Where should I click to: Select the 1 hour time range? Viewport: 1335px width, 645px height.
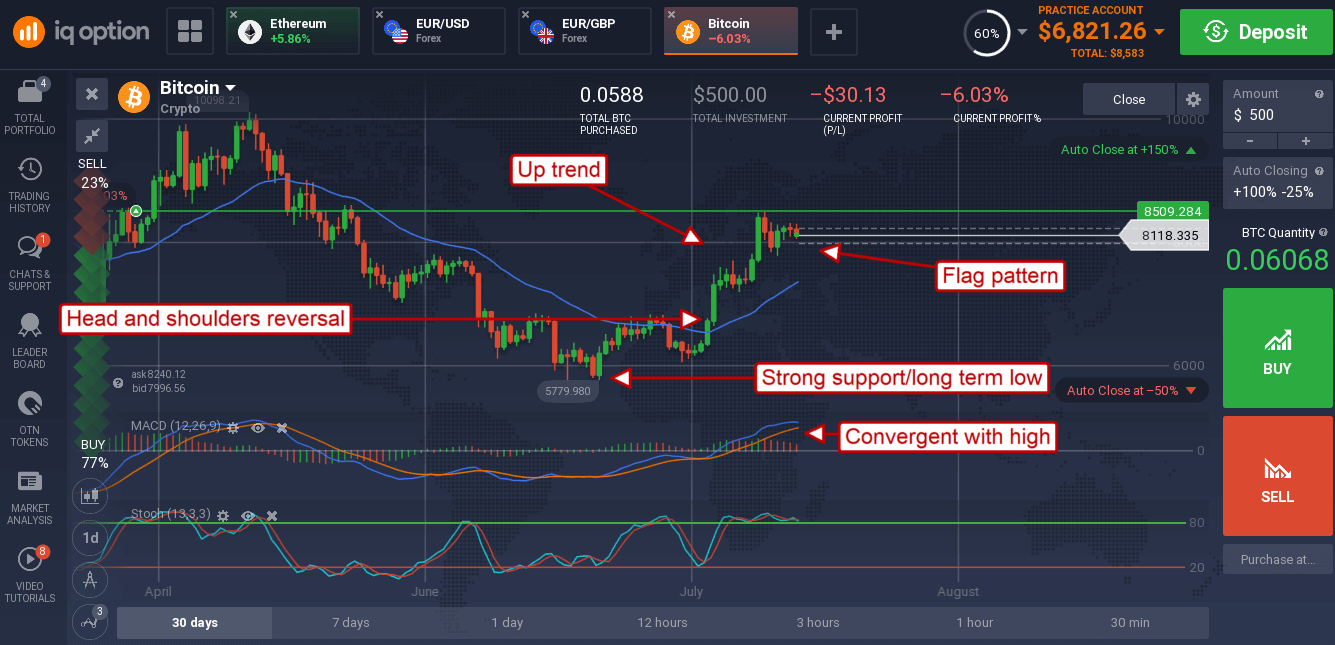pos(974,622)
